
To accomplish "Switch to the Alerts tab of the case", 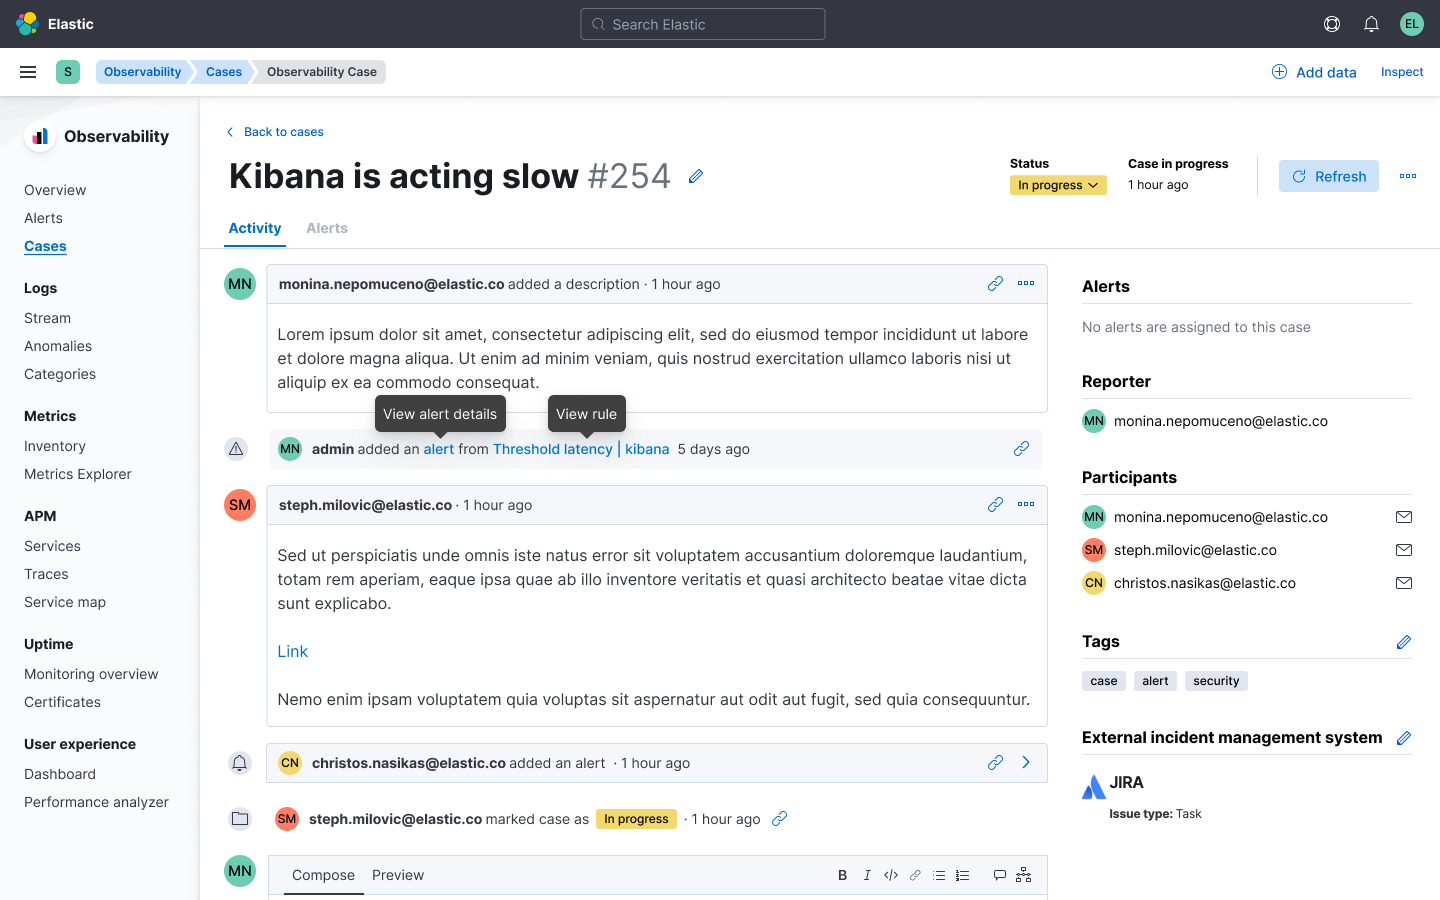I will click(x=327, y=228).
